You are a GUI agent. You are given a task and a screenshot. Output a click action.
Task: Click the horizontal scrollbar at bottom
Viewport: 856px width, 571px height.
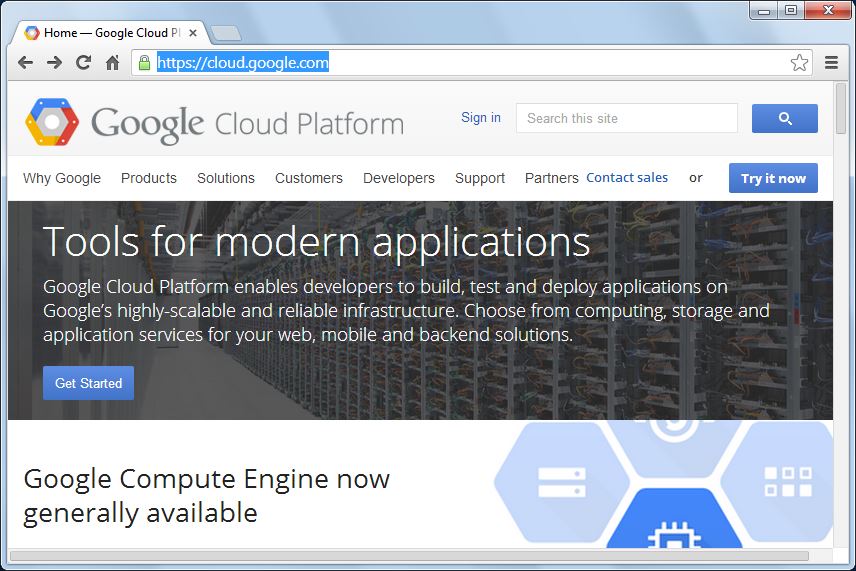point(409,556)
